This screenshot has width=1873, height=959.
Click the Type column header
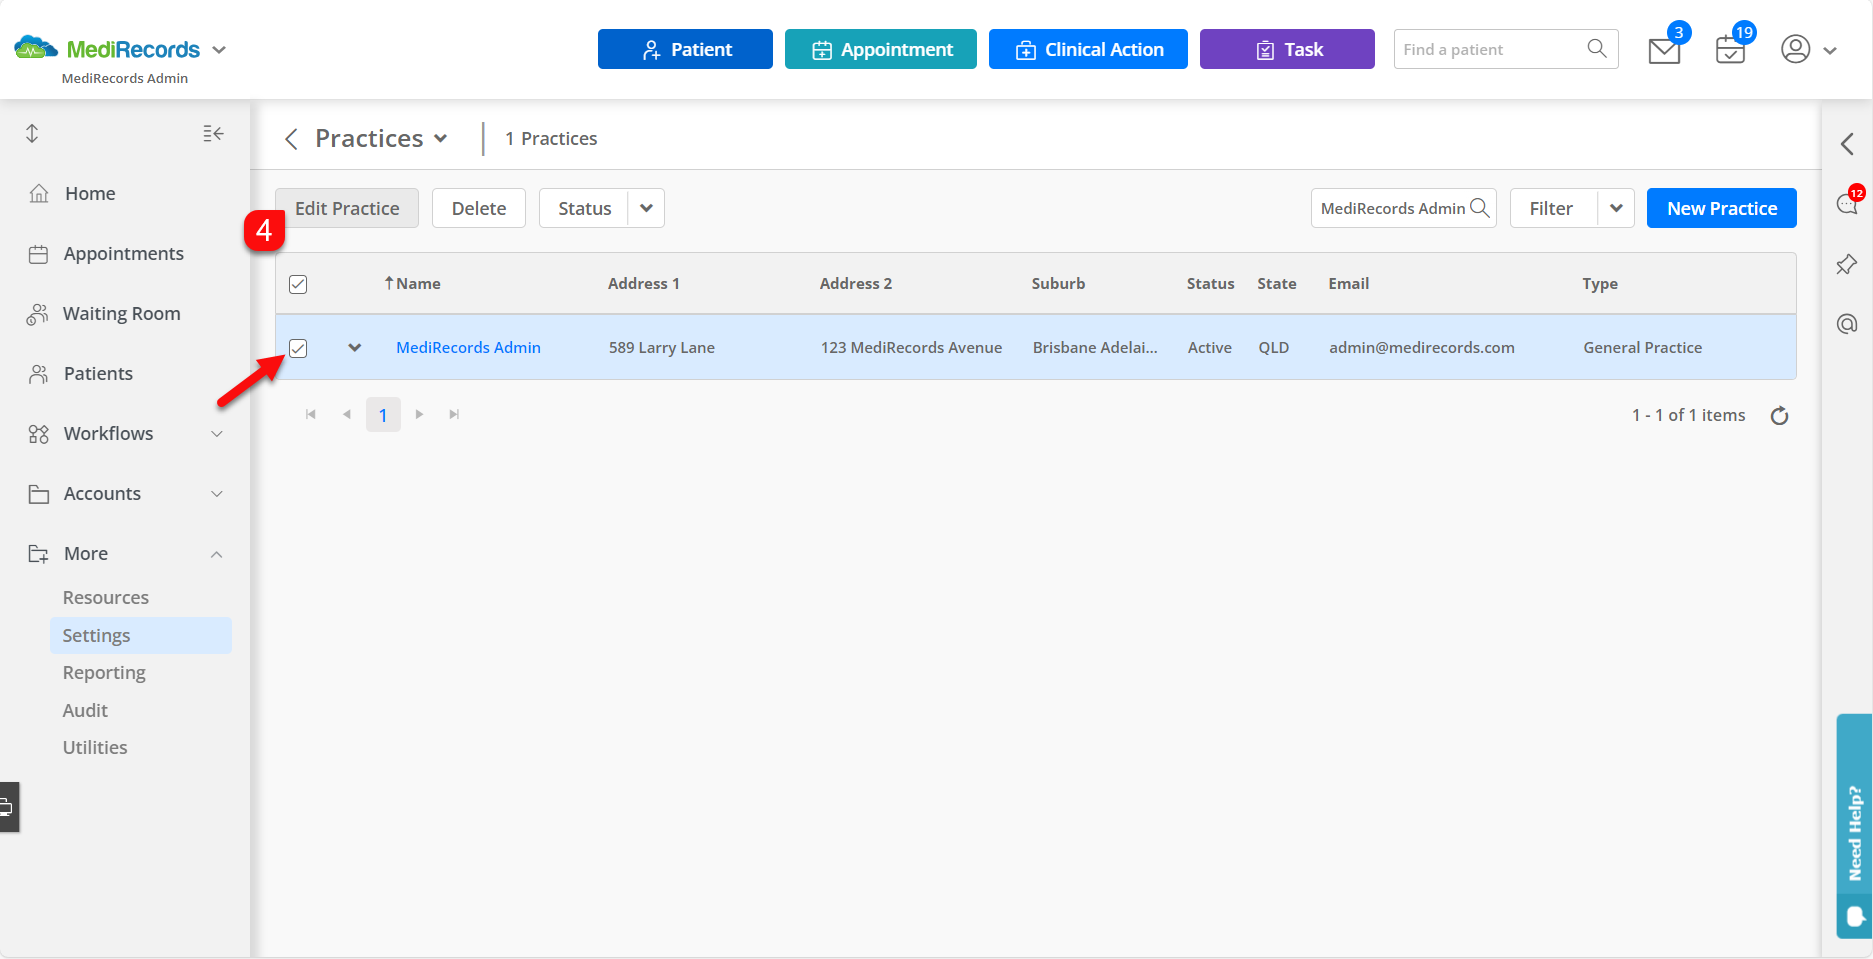(1600, 283)
